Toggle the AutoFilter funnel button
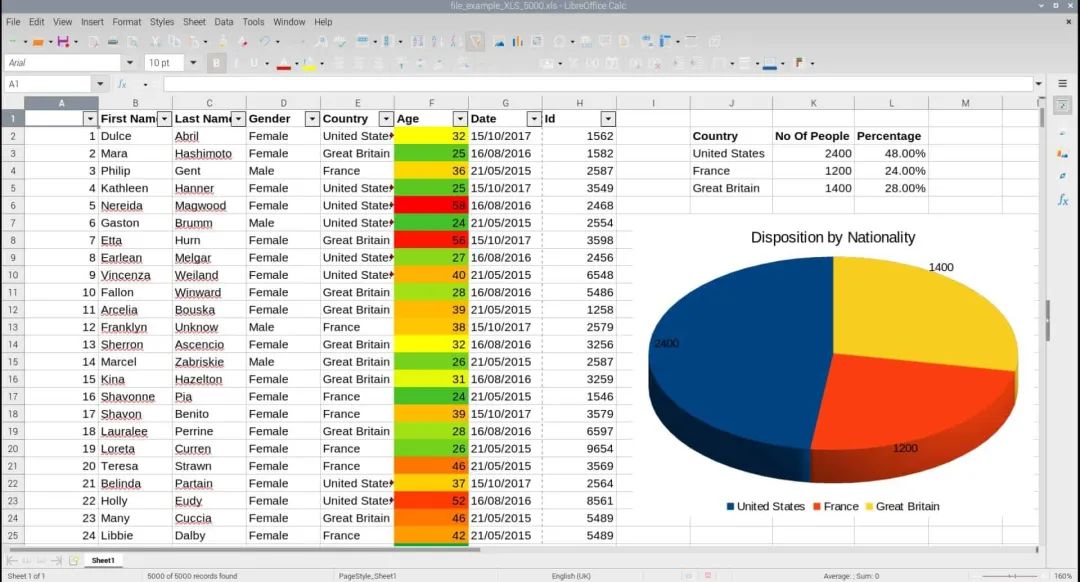 click(x=475, y=42)
